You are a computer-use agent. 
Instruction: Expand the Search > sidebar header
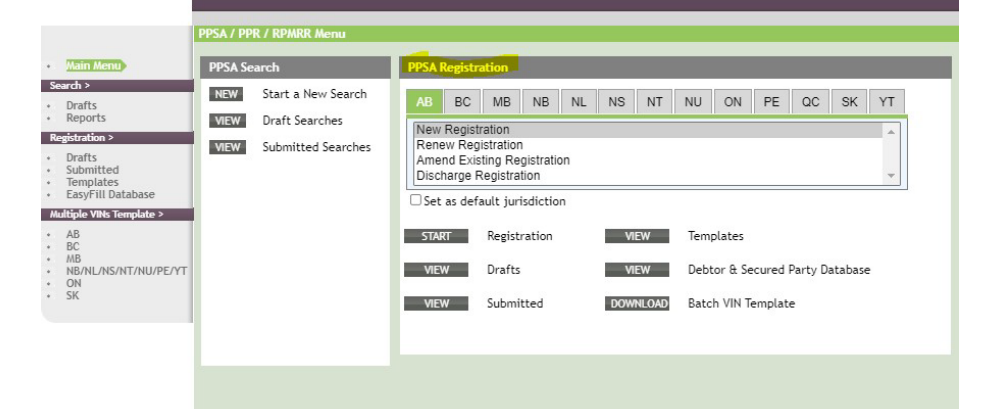(x=117, y=86)
